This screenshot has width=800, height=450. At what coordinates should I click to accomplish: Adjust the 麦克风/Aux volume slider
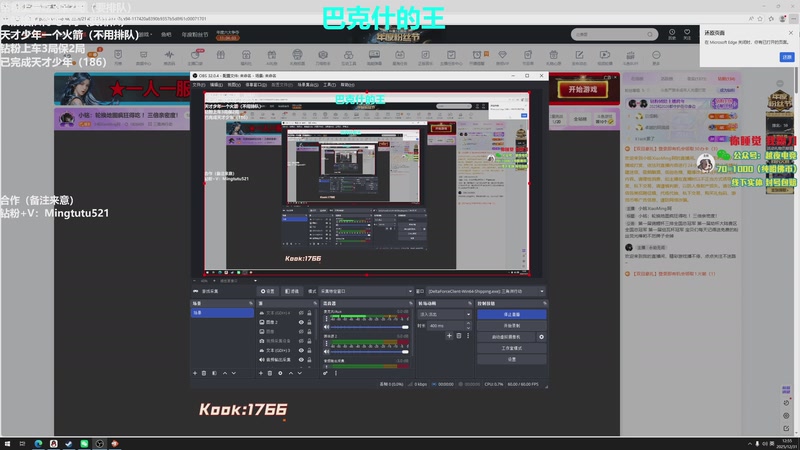(370, 327)
